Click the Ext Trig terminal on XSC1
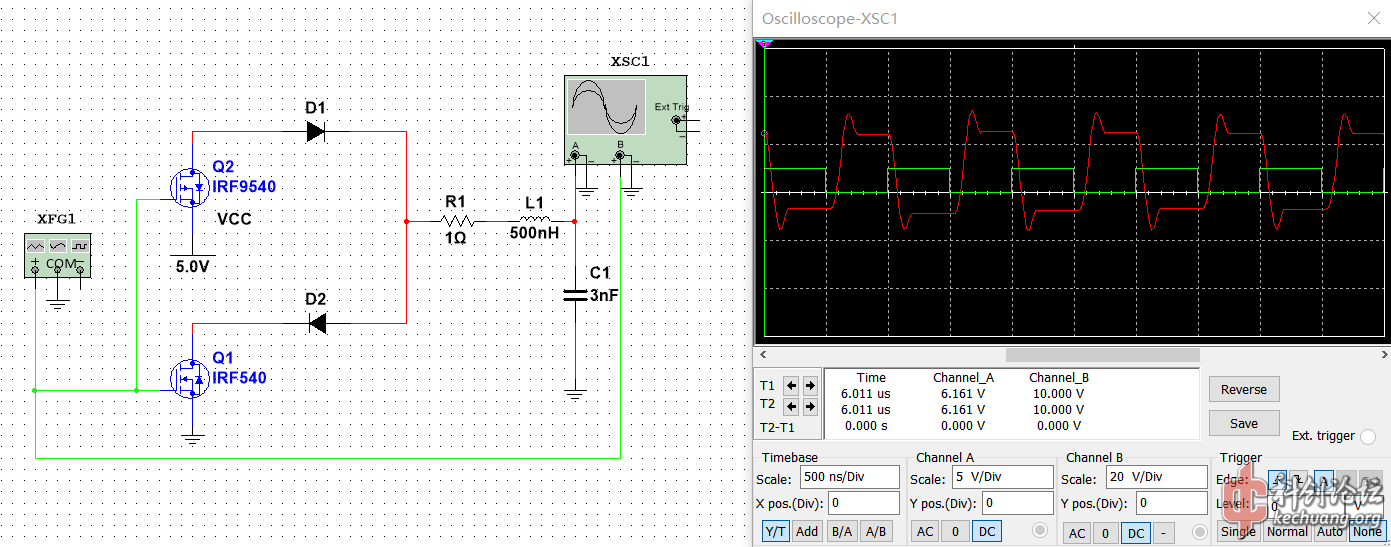 tap(677, 121)
